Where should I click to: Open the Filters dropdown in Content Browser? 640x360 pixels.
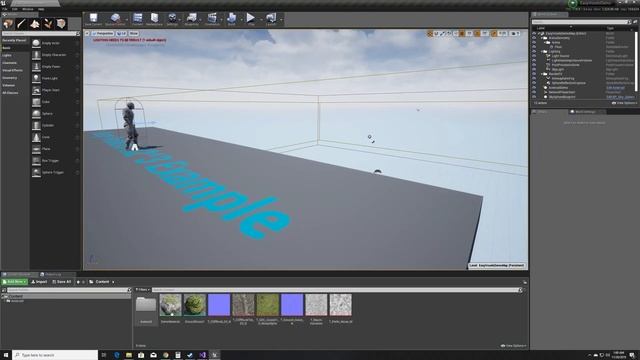click(142, 290)
